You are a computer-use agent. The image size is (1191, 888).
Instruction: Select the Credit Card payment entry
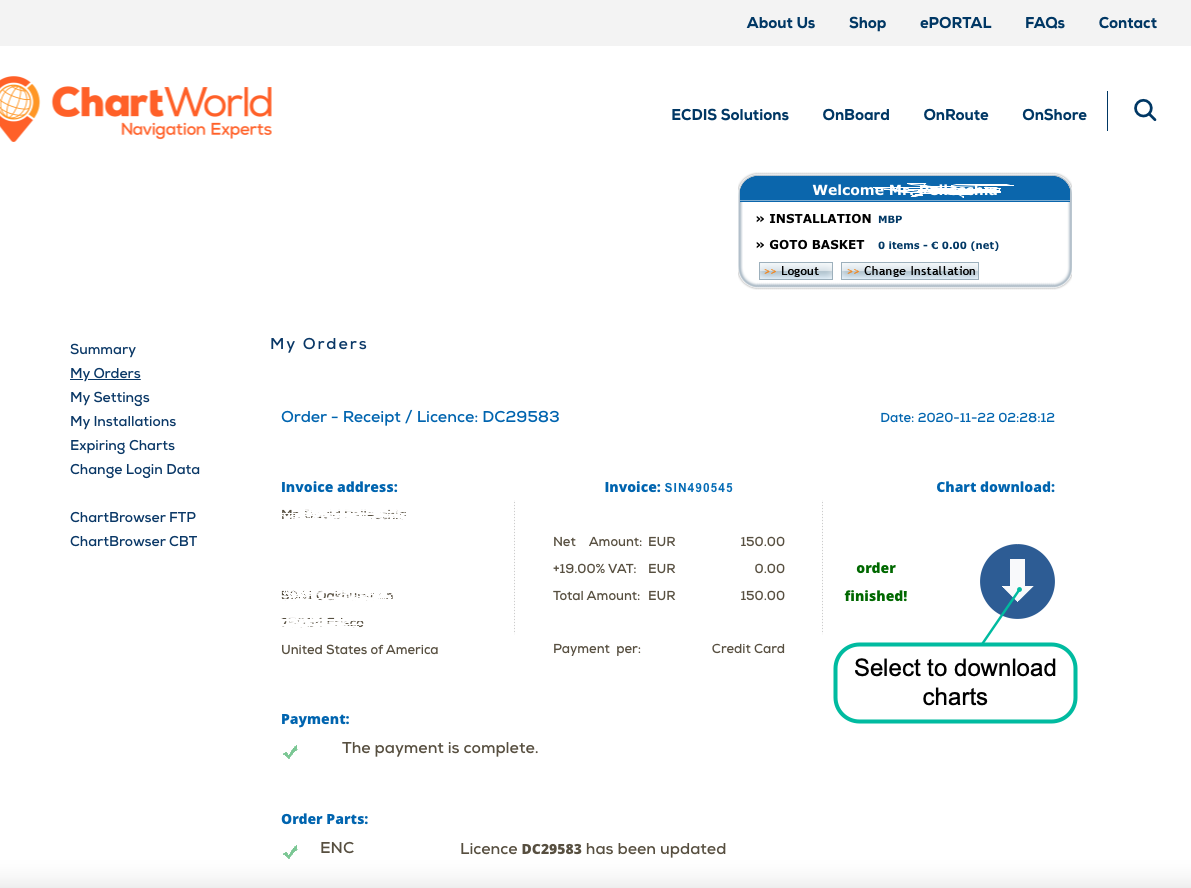[x=748, y=648]
